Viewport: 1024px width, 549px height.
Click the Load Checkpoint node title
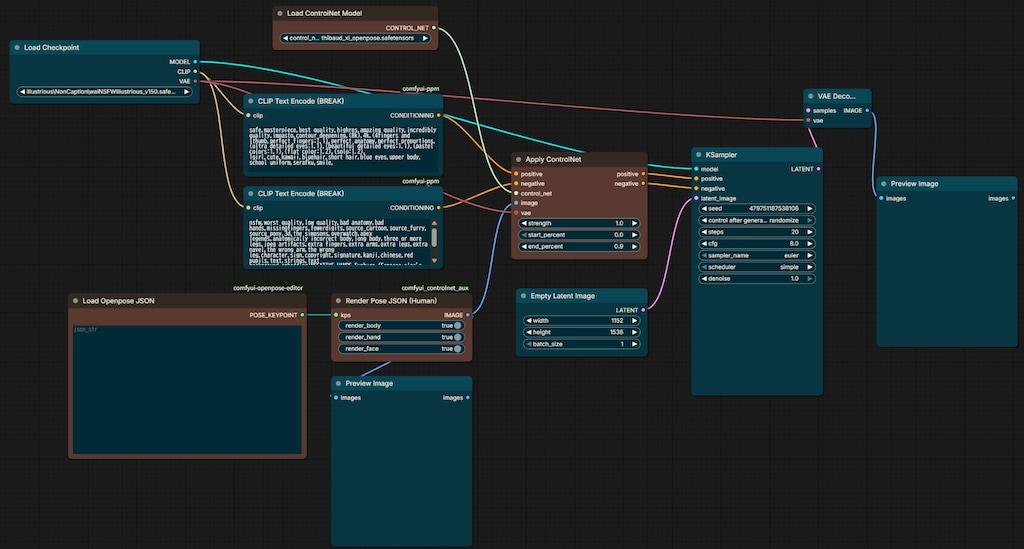pos(52,48)
